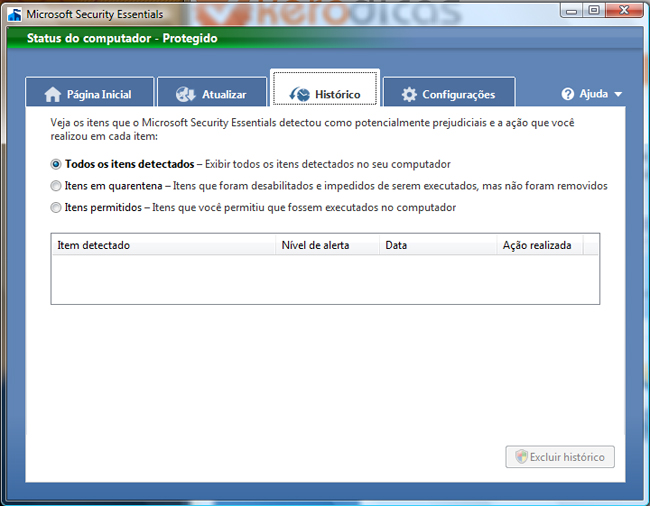The width and height of the screenshot is (650, 506).
Task: Open the Configurações tab
Action: (449, 92)
